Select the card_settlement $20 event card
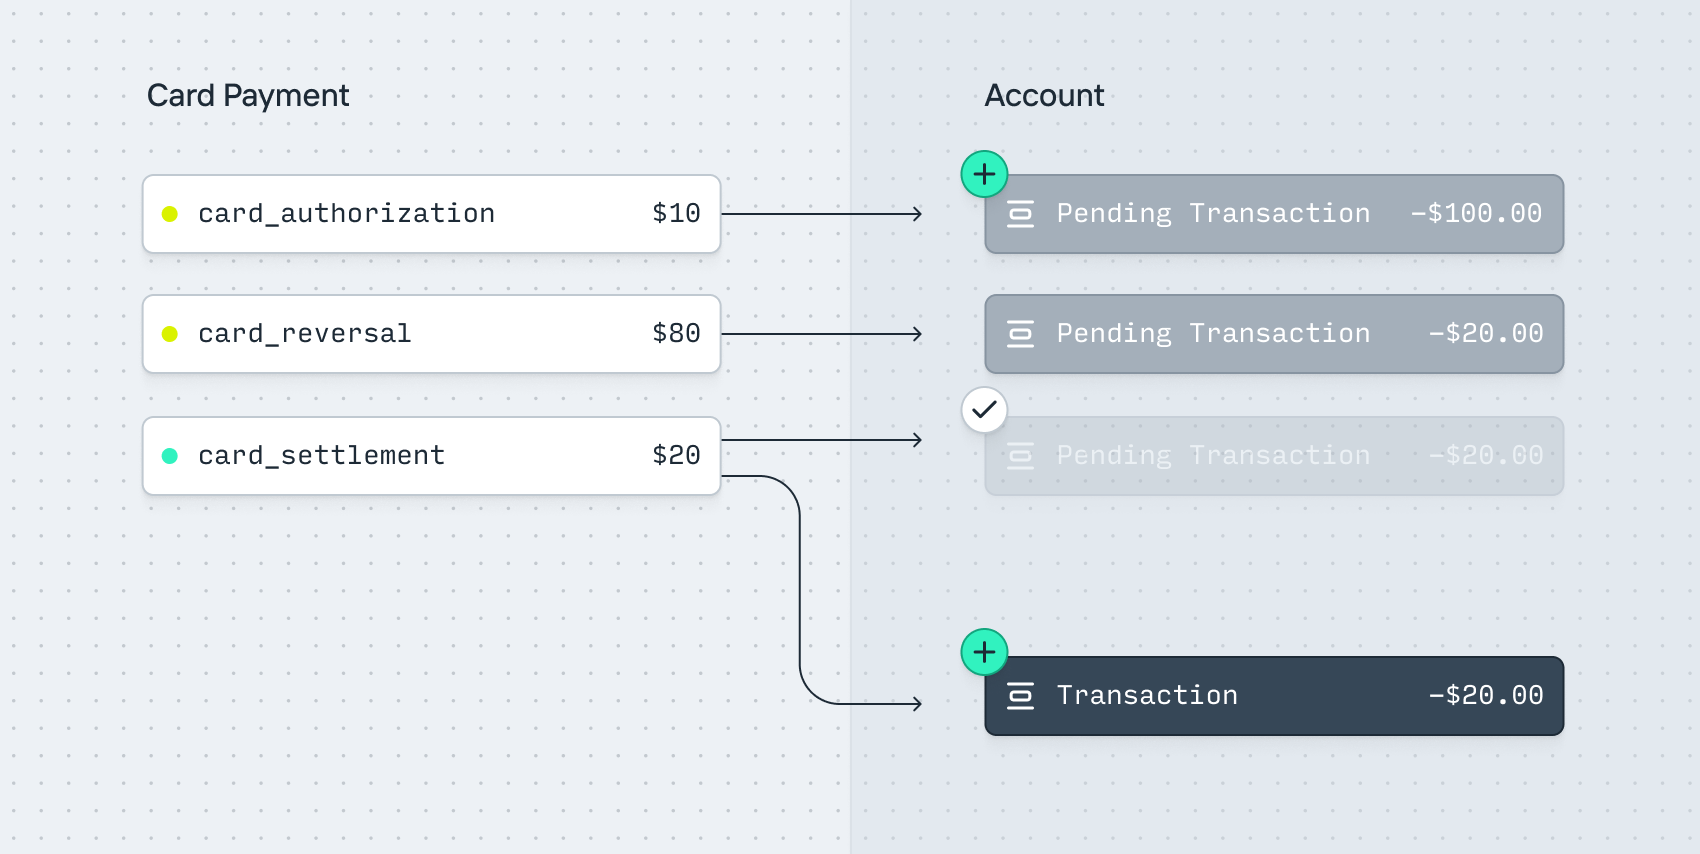This screenshot has height=854, width=1700. [431, 456]
